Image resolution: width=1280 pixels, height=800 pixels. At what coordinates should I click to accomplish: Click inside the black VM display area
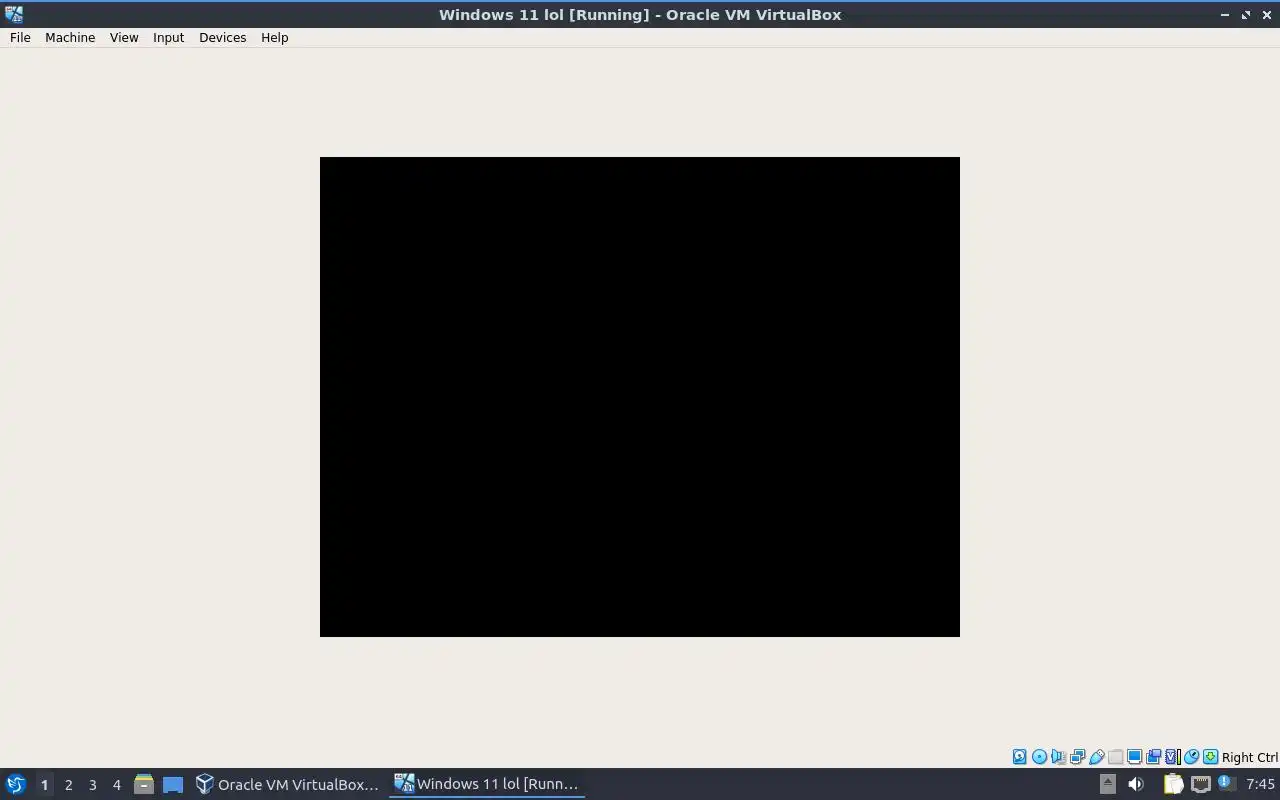point(640,397)
